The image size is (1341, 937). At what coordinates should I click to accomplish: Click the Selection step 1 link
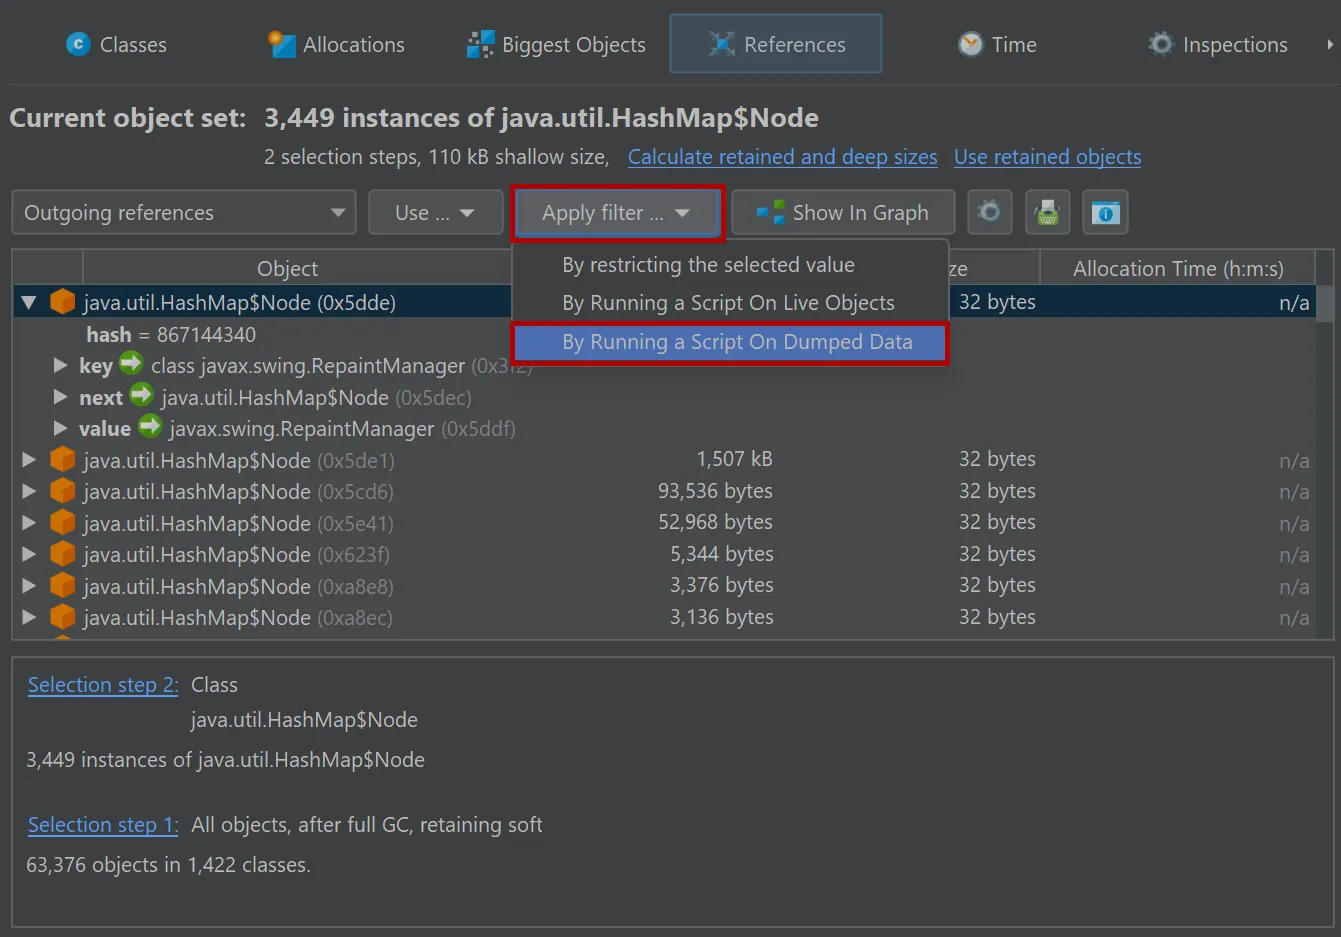tap(103, 825)
